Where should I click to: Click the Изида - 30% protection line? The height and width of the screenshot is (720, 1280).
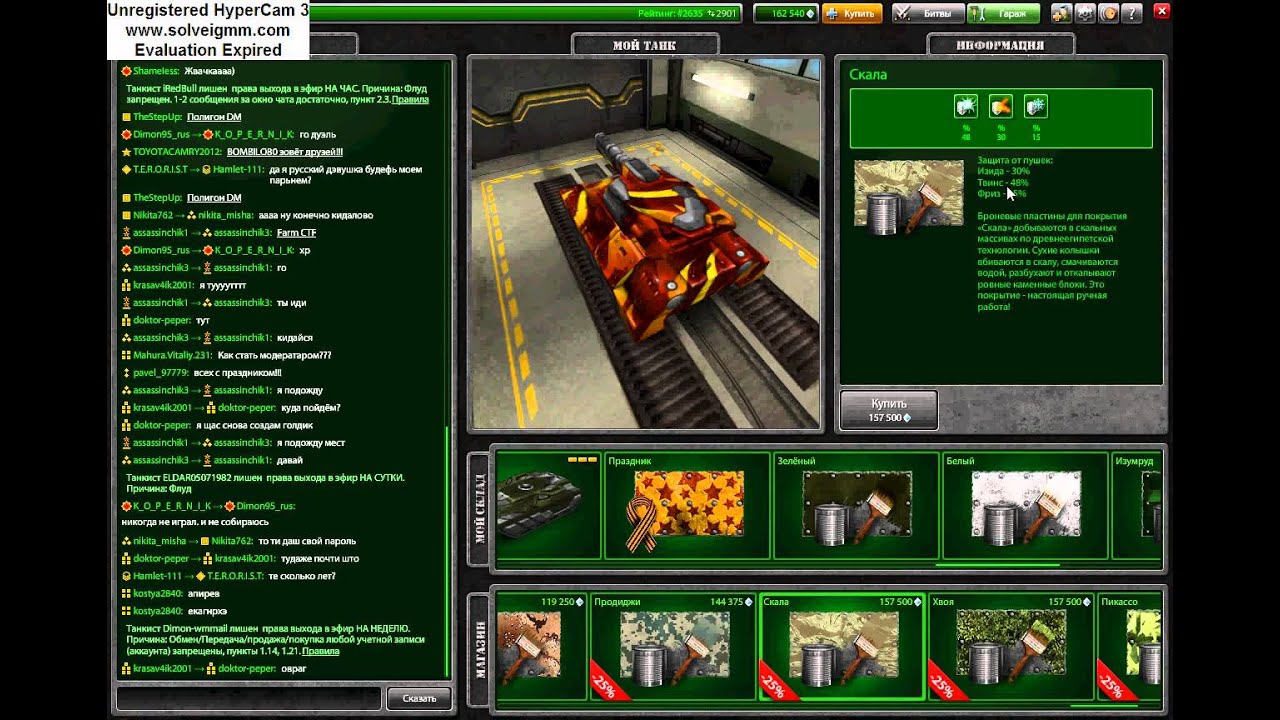1003,172
